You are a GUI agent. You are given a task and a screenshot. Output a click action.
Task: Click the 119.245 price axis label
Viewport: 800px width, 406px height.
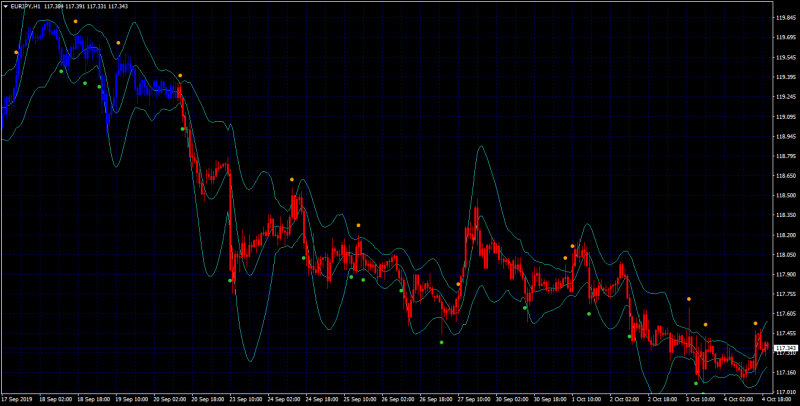point(785,97)
